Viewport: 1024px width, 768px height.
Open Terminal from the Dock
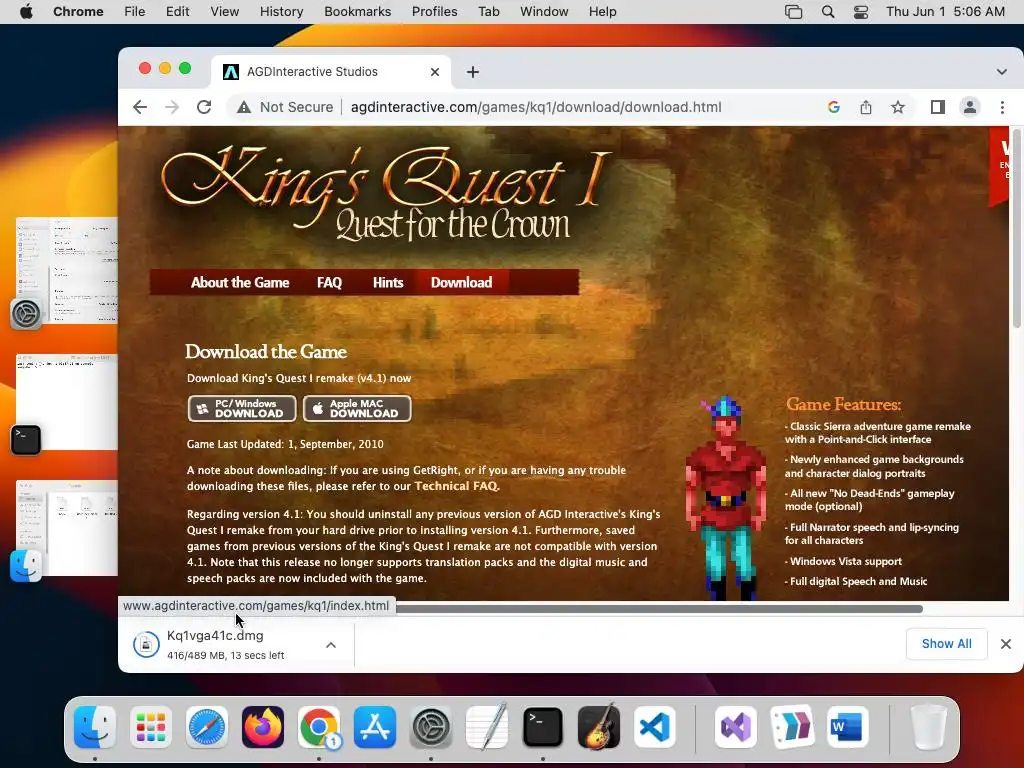[543, 727]
